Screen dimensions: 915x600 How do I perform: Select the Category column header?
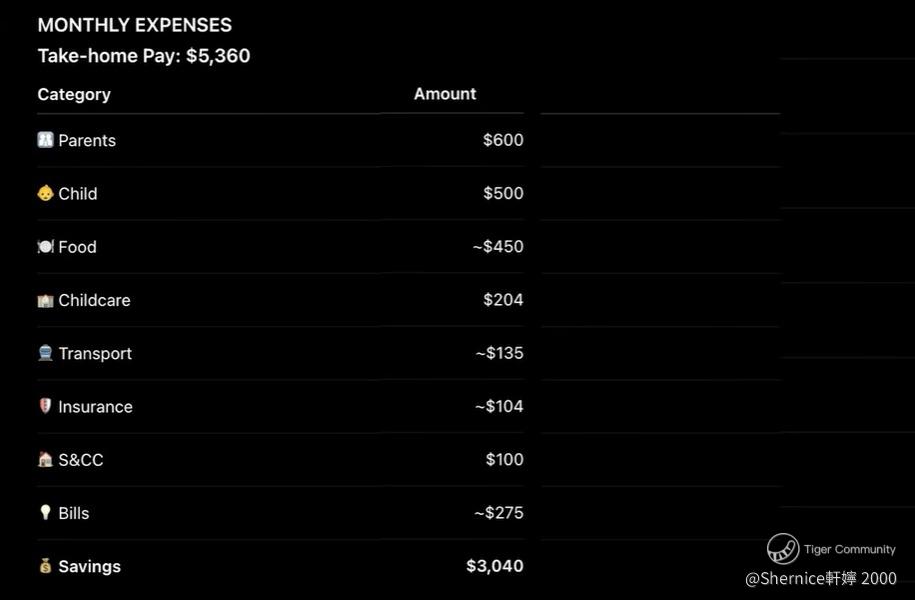point(74,94)
